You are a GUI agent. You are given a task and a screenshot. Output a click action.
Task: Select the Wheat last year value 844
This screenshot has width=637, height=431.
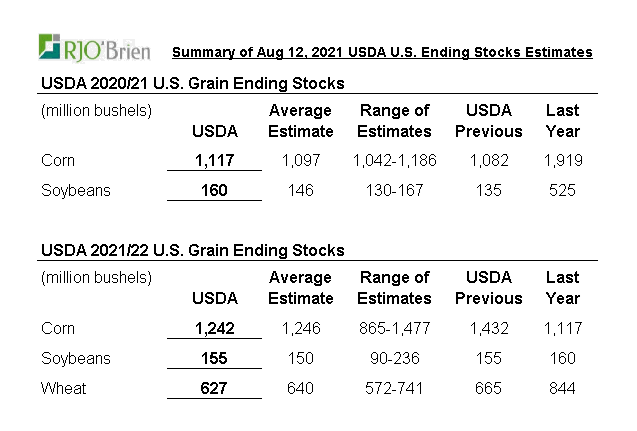pos(562,388)
